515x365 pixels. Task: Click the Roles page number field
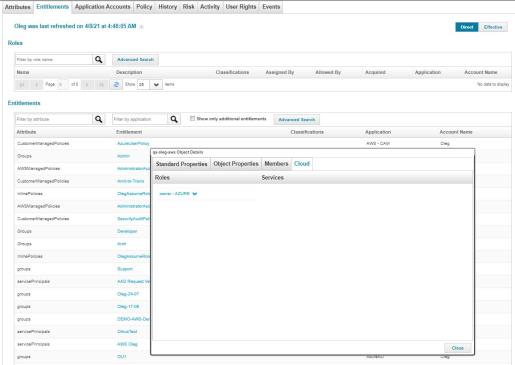tap(62, 85)
